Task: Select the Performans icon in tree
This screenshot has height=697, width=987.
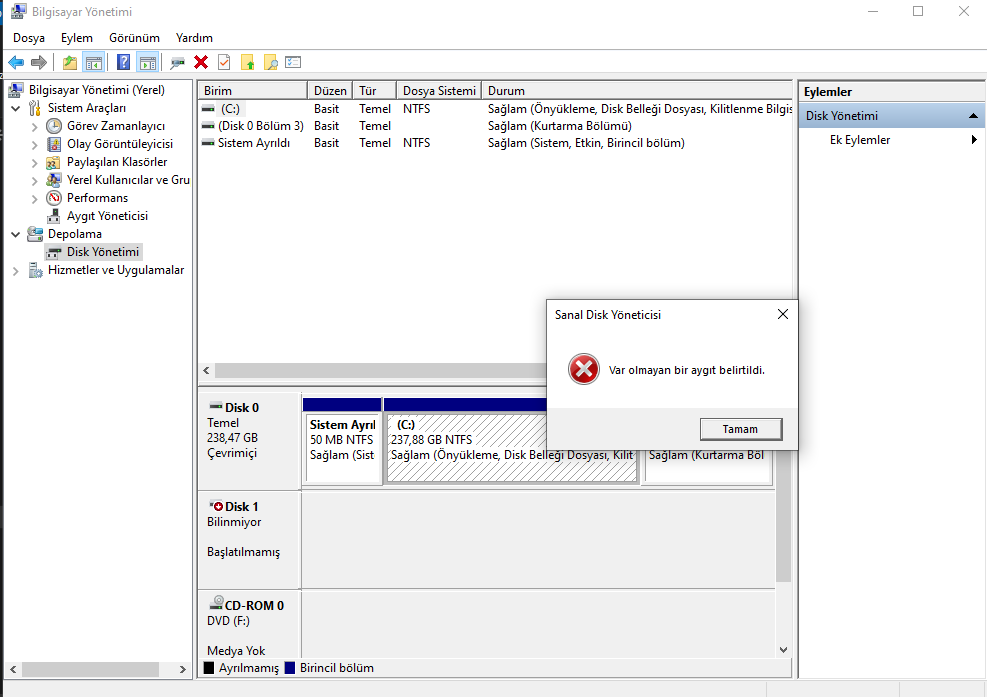Action: [54, 198]
